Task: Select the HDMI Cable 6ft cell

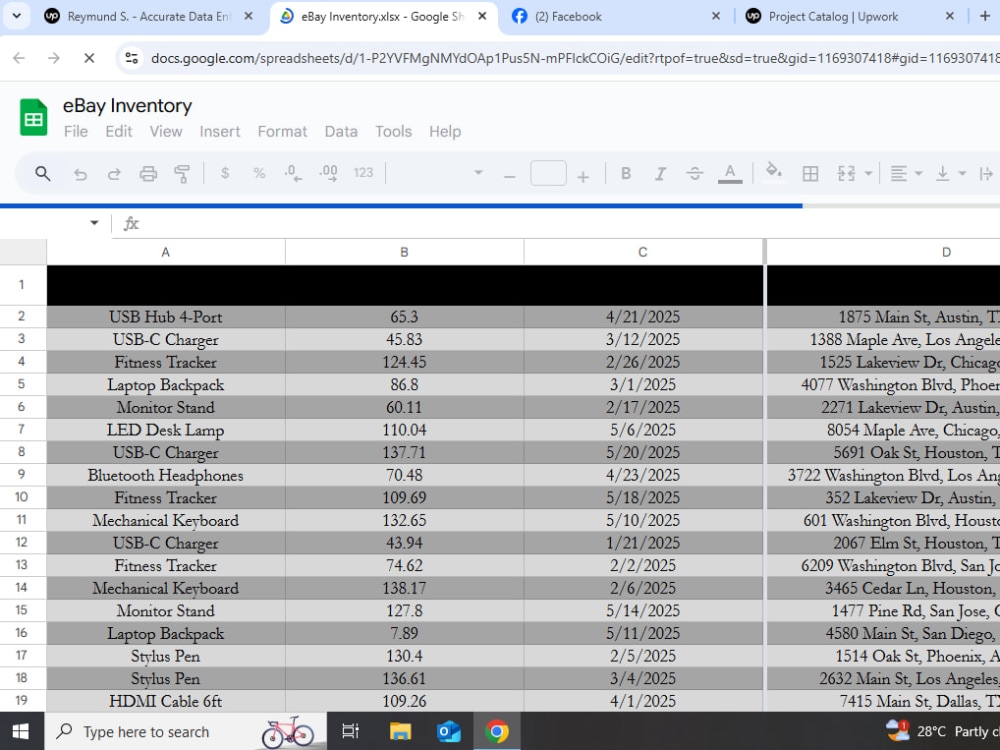Action: point(166,702)
